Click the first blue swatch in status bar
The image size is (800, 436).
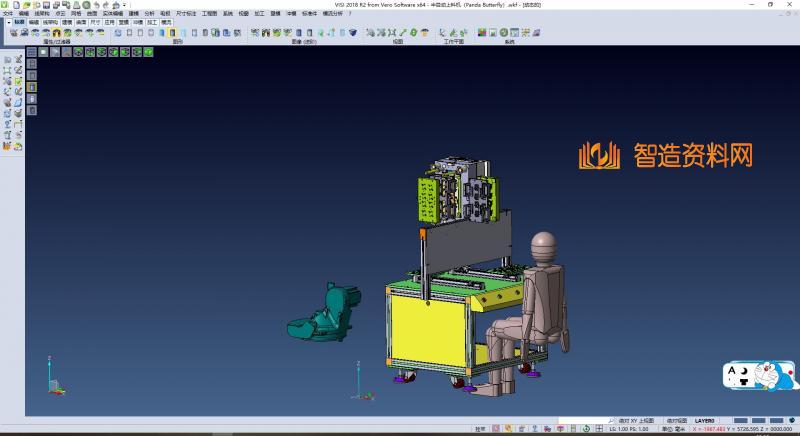[741, 421]
